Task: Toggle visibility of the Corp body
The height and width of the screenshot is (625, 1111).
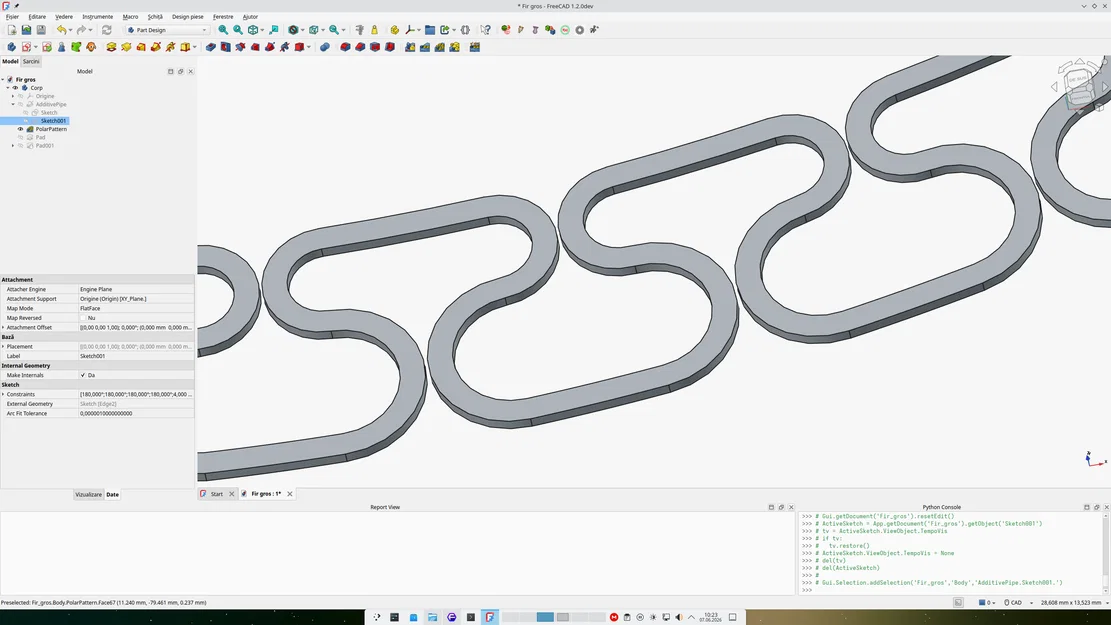Action: pos(15,88)
